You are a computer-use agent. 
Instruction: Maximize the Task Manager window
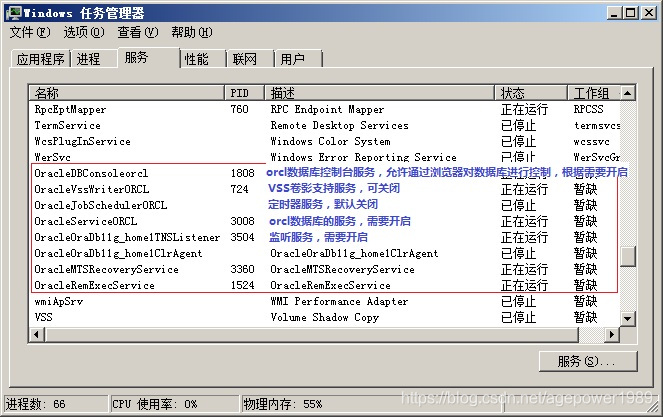click(630, 13)
